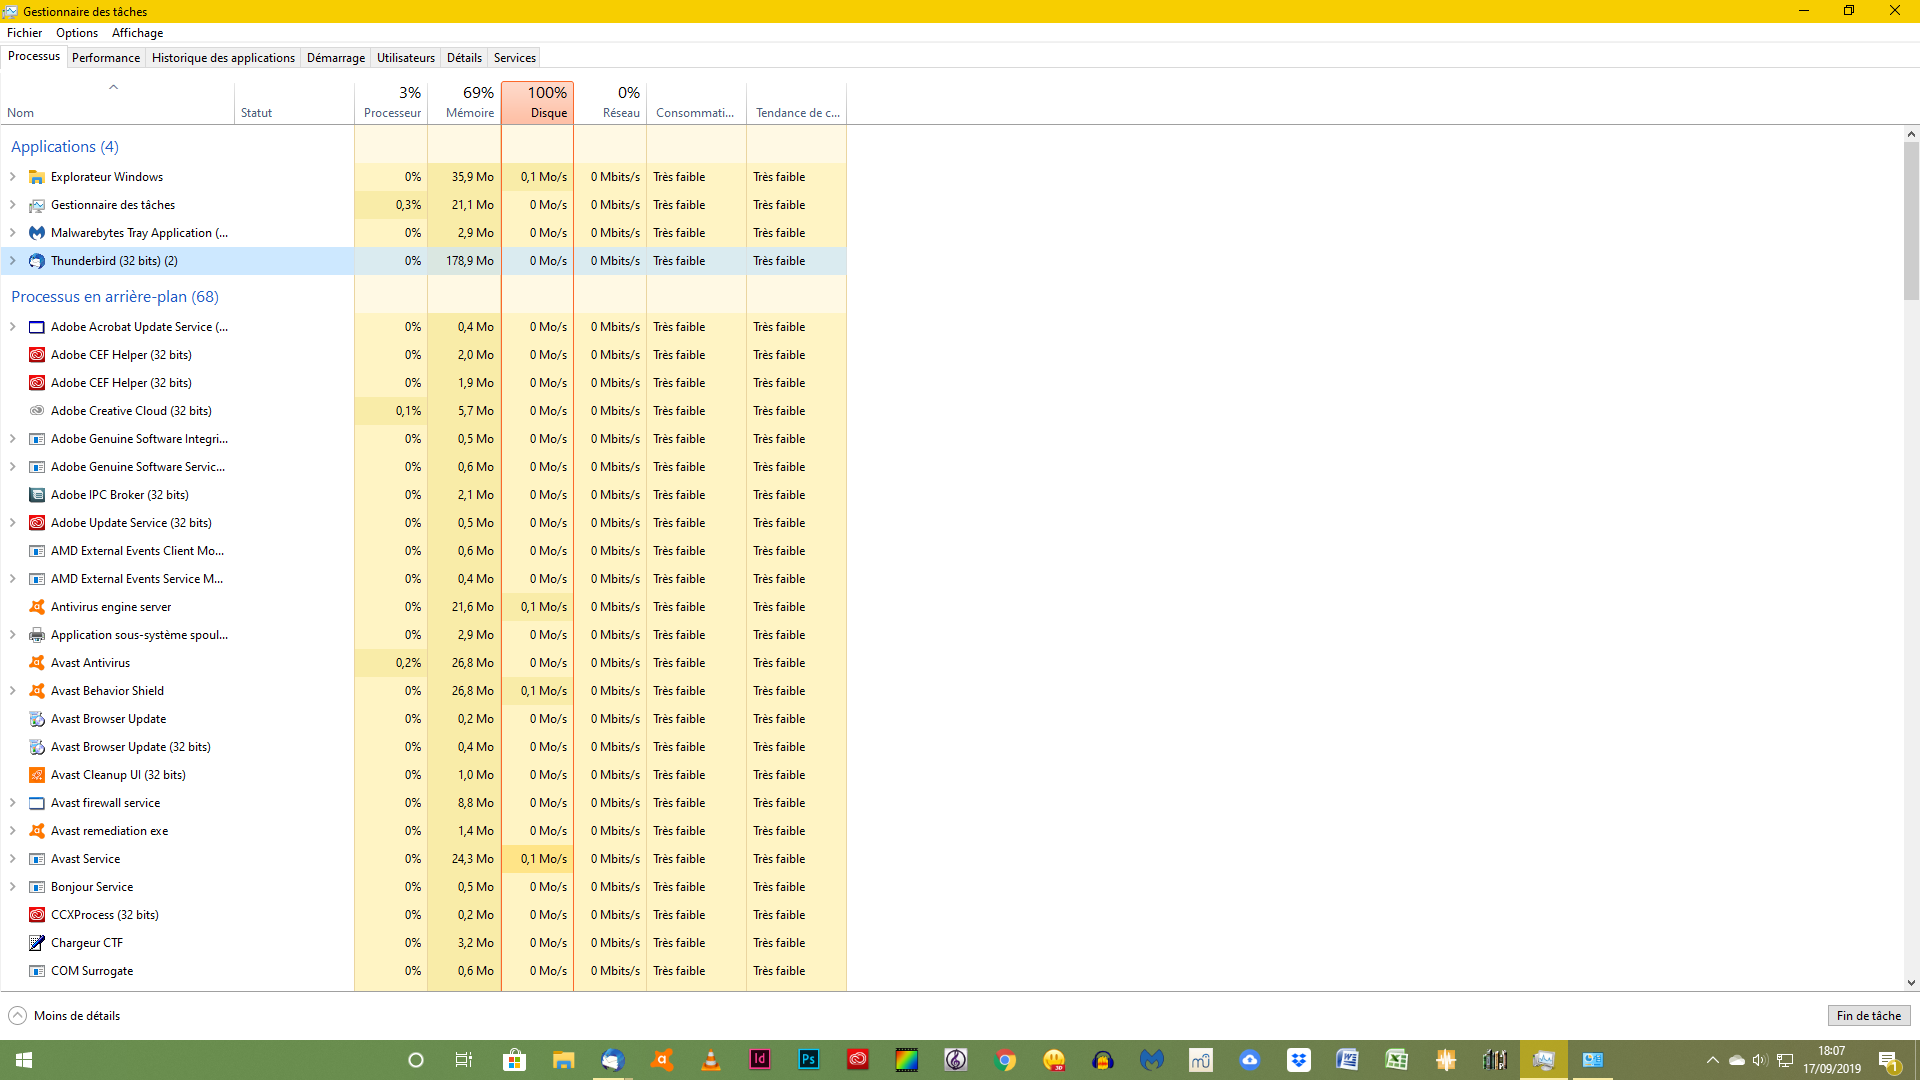Viewport: 1920px width, 1080px height.
Task: Click Moins de détails to collapse view
Action: click(x=65, y=1016)
